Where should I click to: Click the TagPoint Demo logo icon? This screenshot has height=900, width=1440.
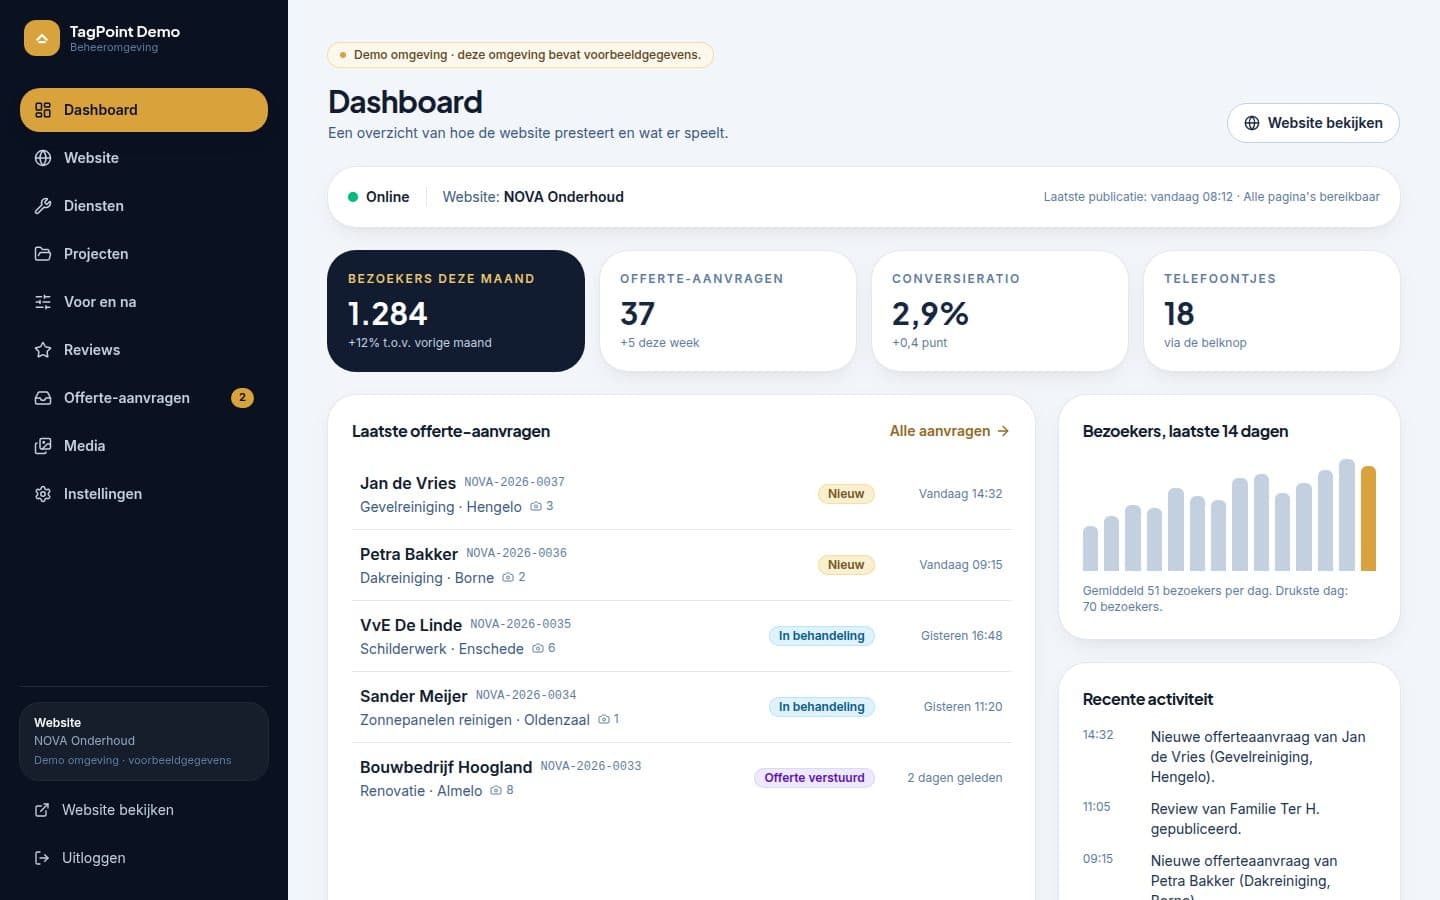pos(42,38)
